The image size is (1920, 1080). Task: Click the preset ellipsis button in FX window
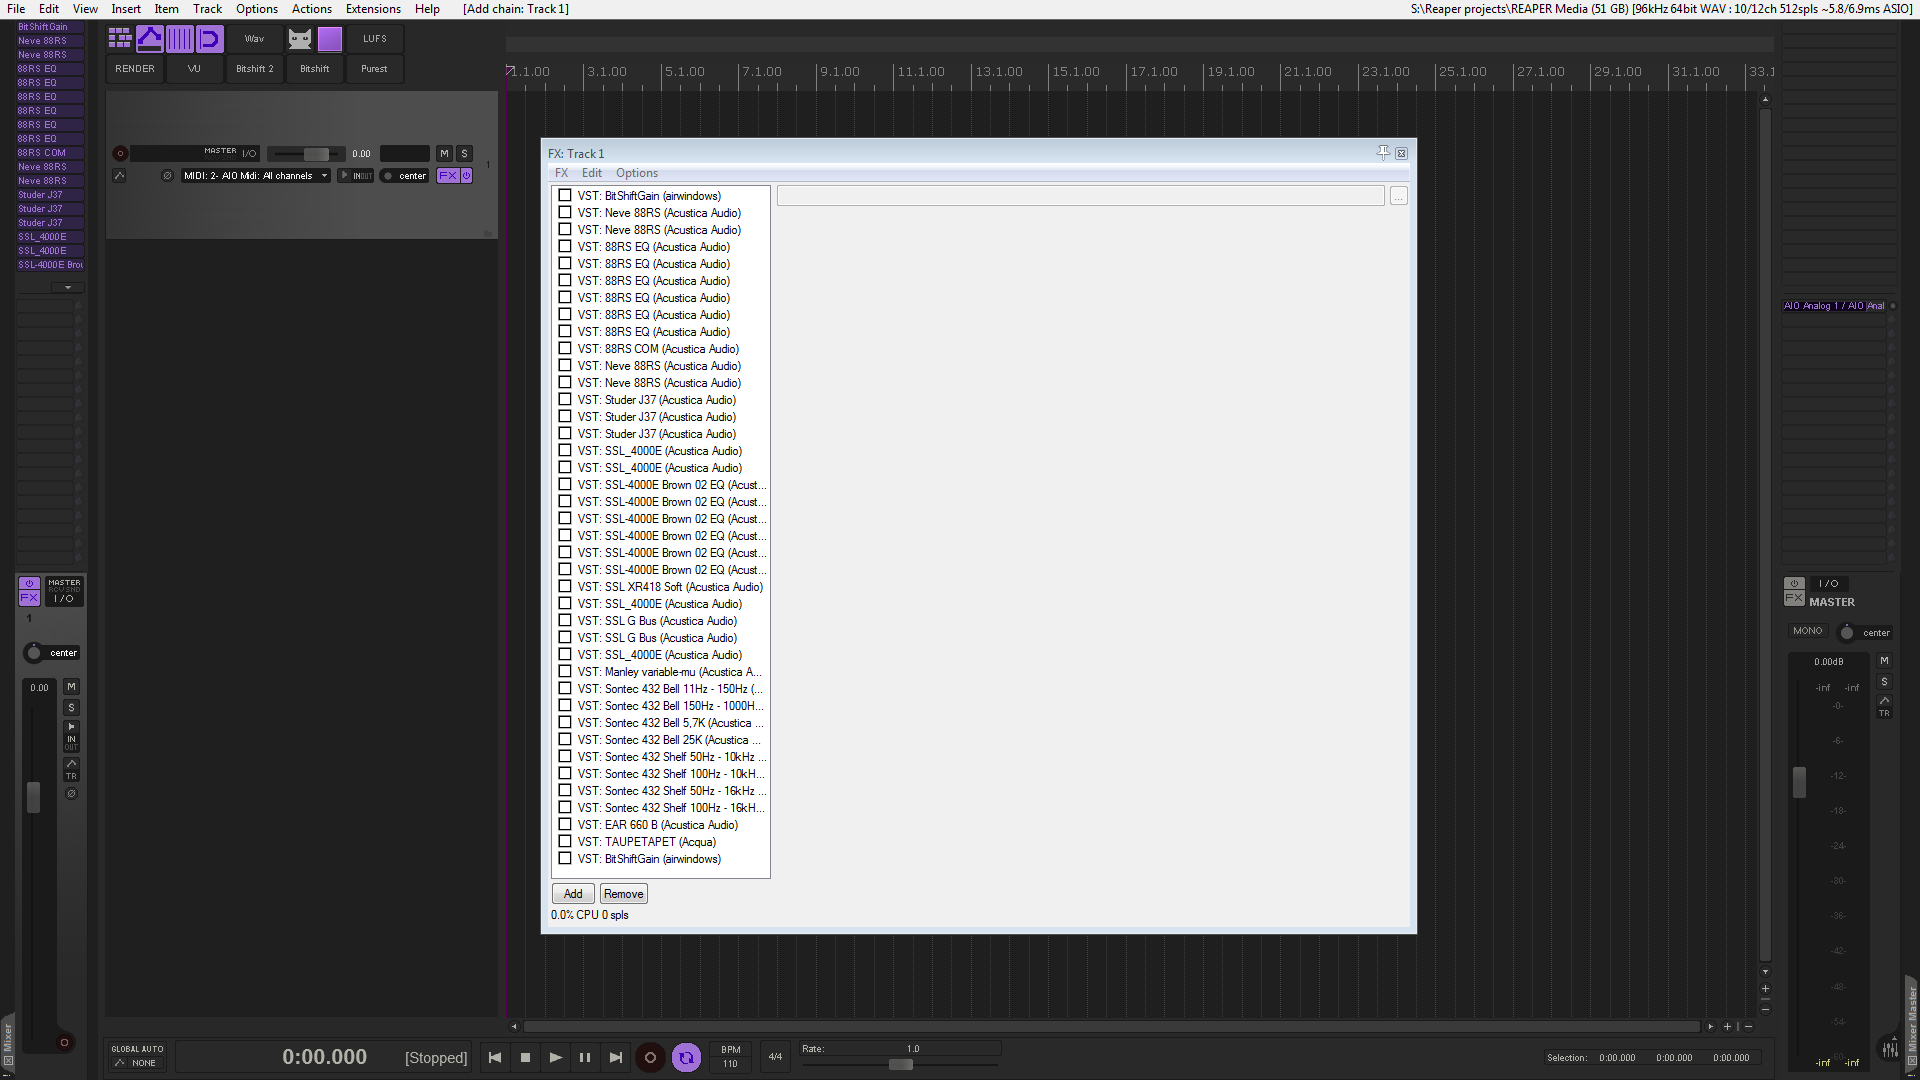coord(1398,197)
